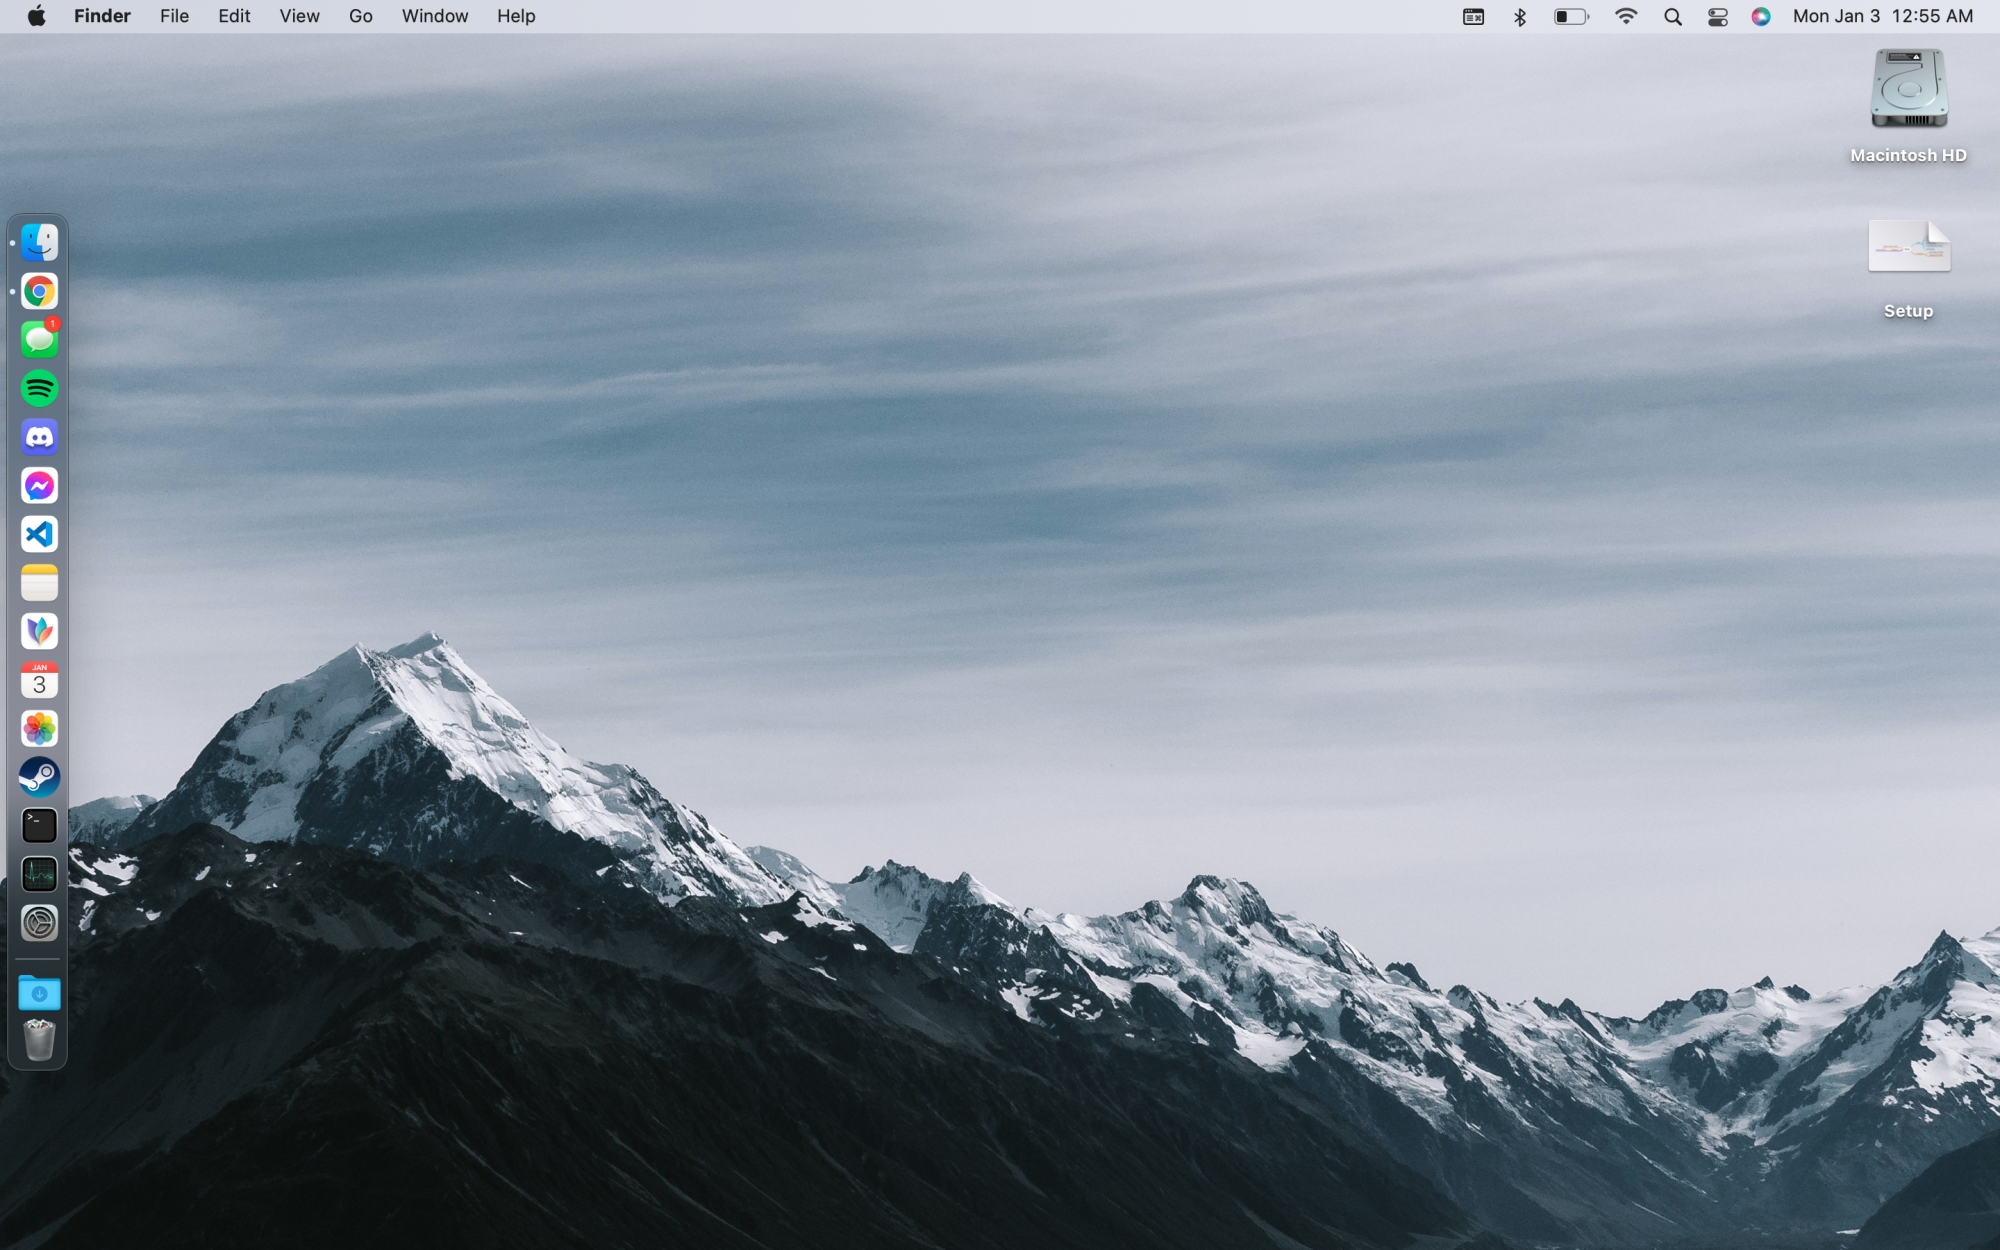Open Google Chrome from dock
2000x1250 pixels.
tap(39, 291)
